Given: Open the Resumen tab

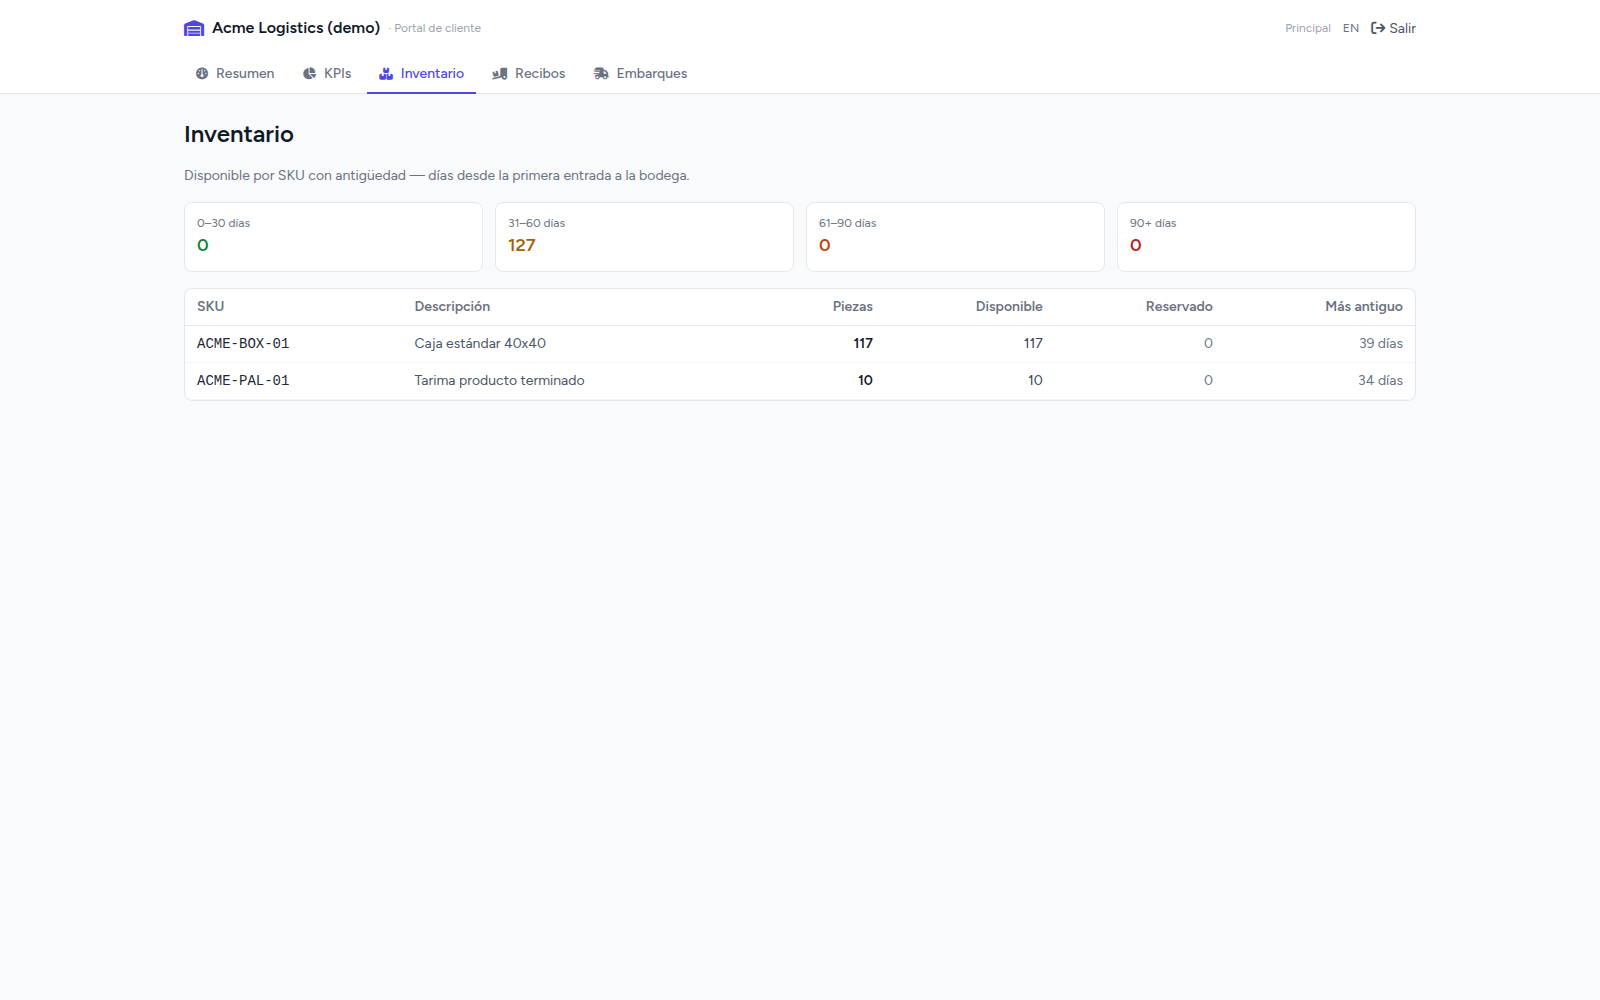Looking at the screenshot, I should [x=235, y=73].
